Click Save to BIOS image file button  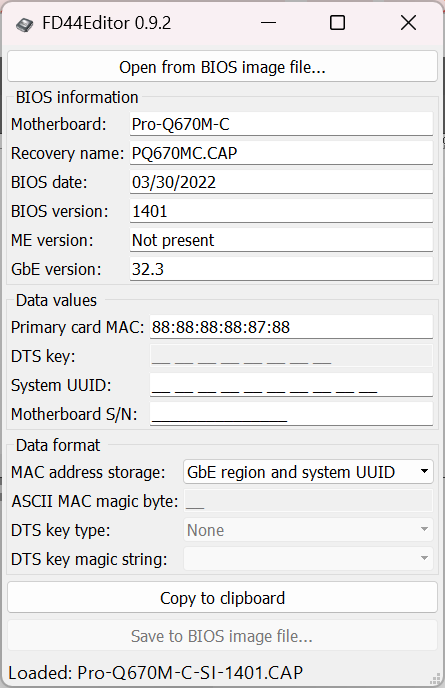tap(222, 635)
